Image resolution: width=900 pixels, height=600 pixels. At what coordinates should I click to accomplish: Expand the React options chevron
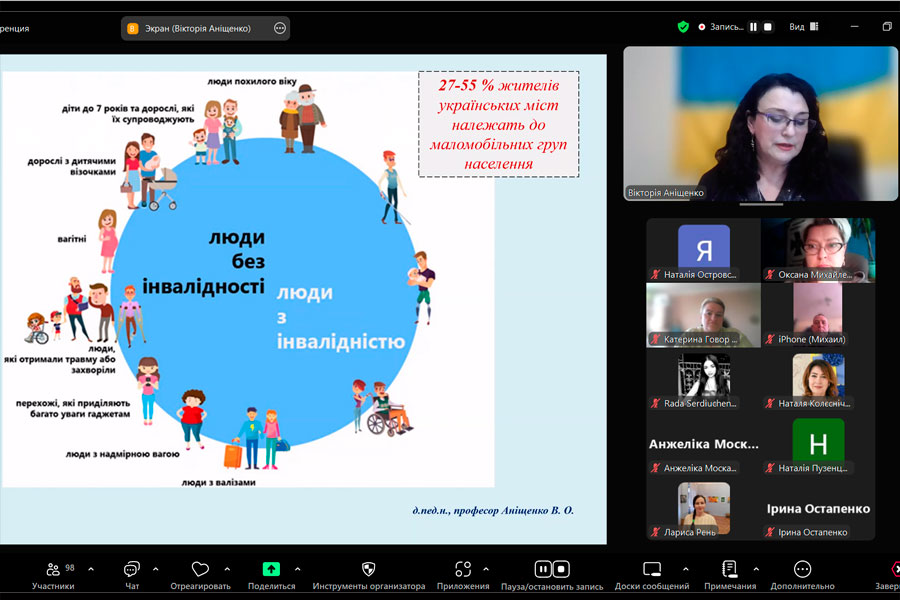(x=227, y=569)
